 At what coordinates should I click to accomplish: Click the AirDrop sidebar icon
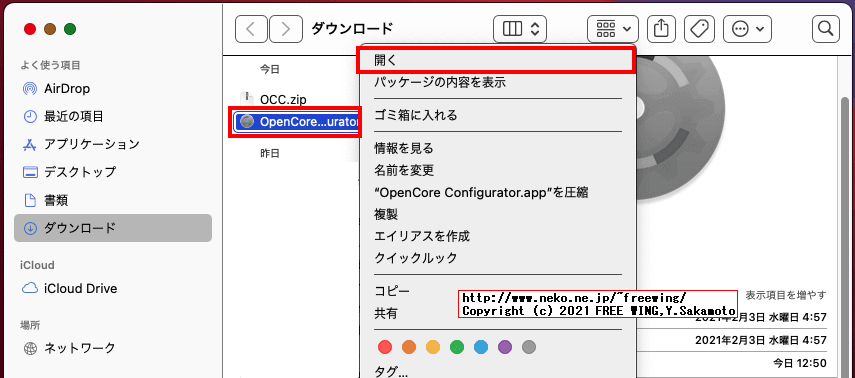[30, 88]
